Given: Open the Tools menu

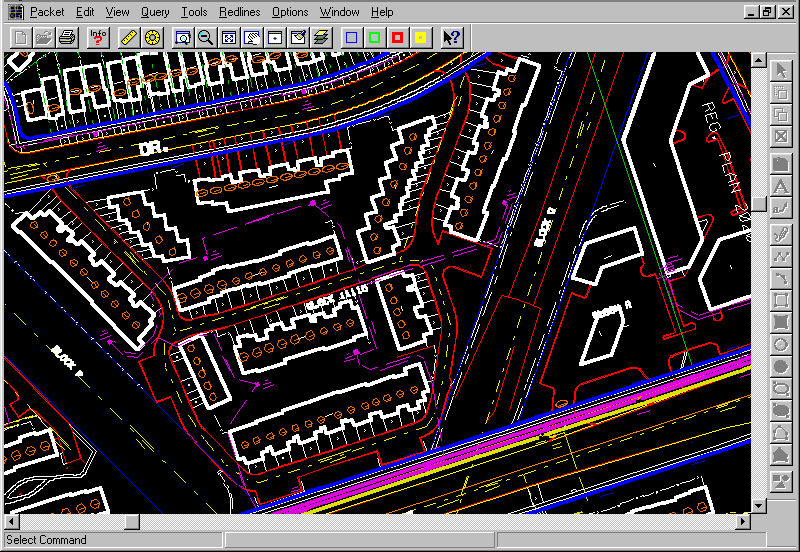Looking at the screenshot, I should click(x=195, y=12).
